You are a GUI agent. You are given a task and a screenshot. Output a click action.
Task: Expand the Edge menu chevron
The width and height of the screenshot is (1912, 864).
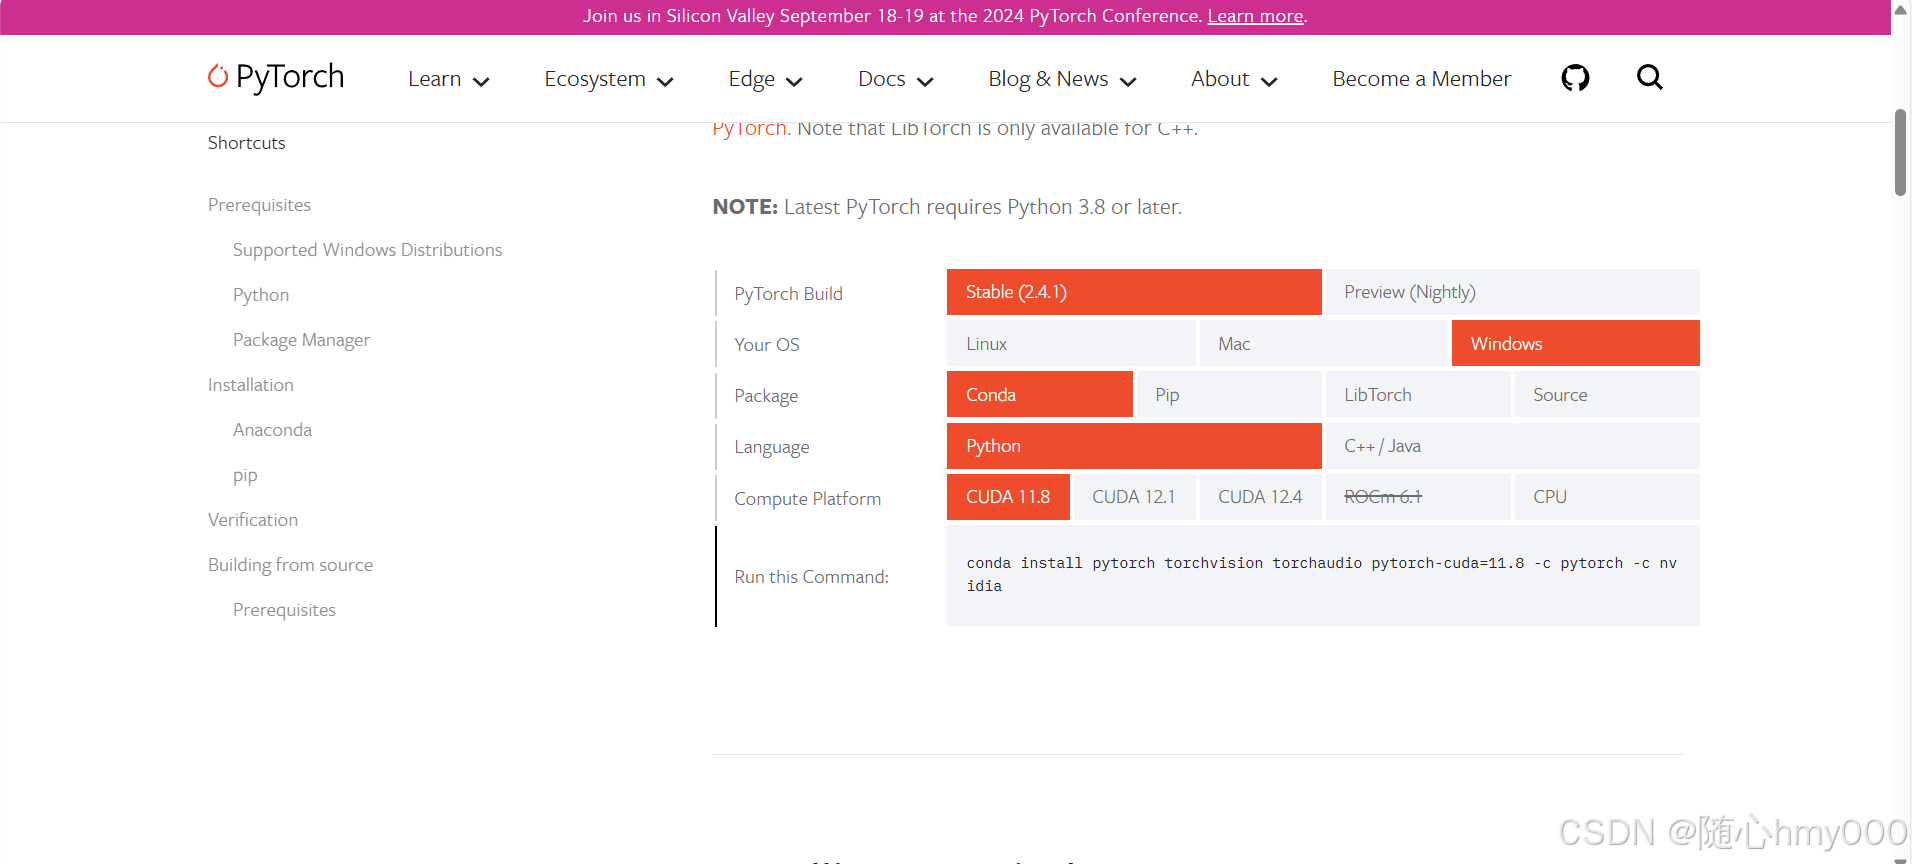click(x=794, y=82)
